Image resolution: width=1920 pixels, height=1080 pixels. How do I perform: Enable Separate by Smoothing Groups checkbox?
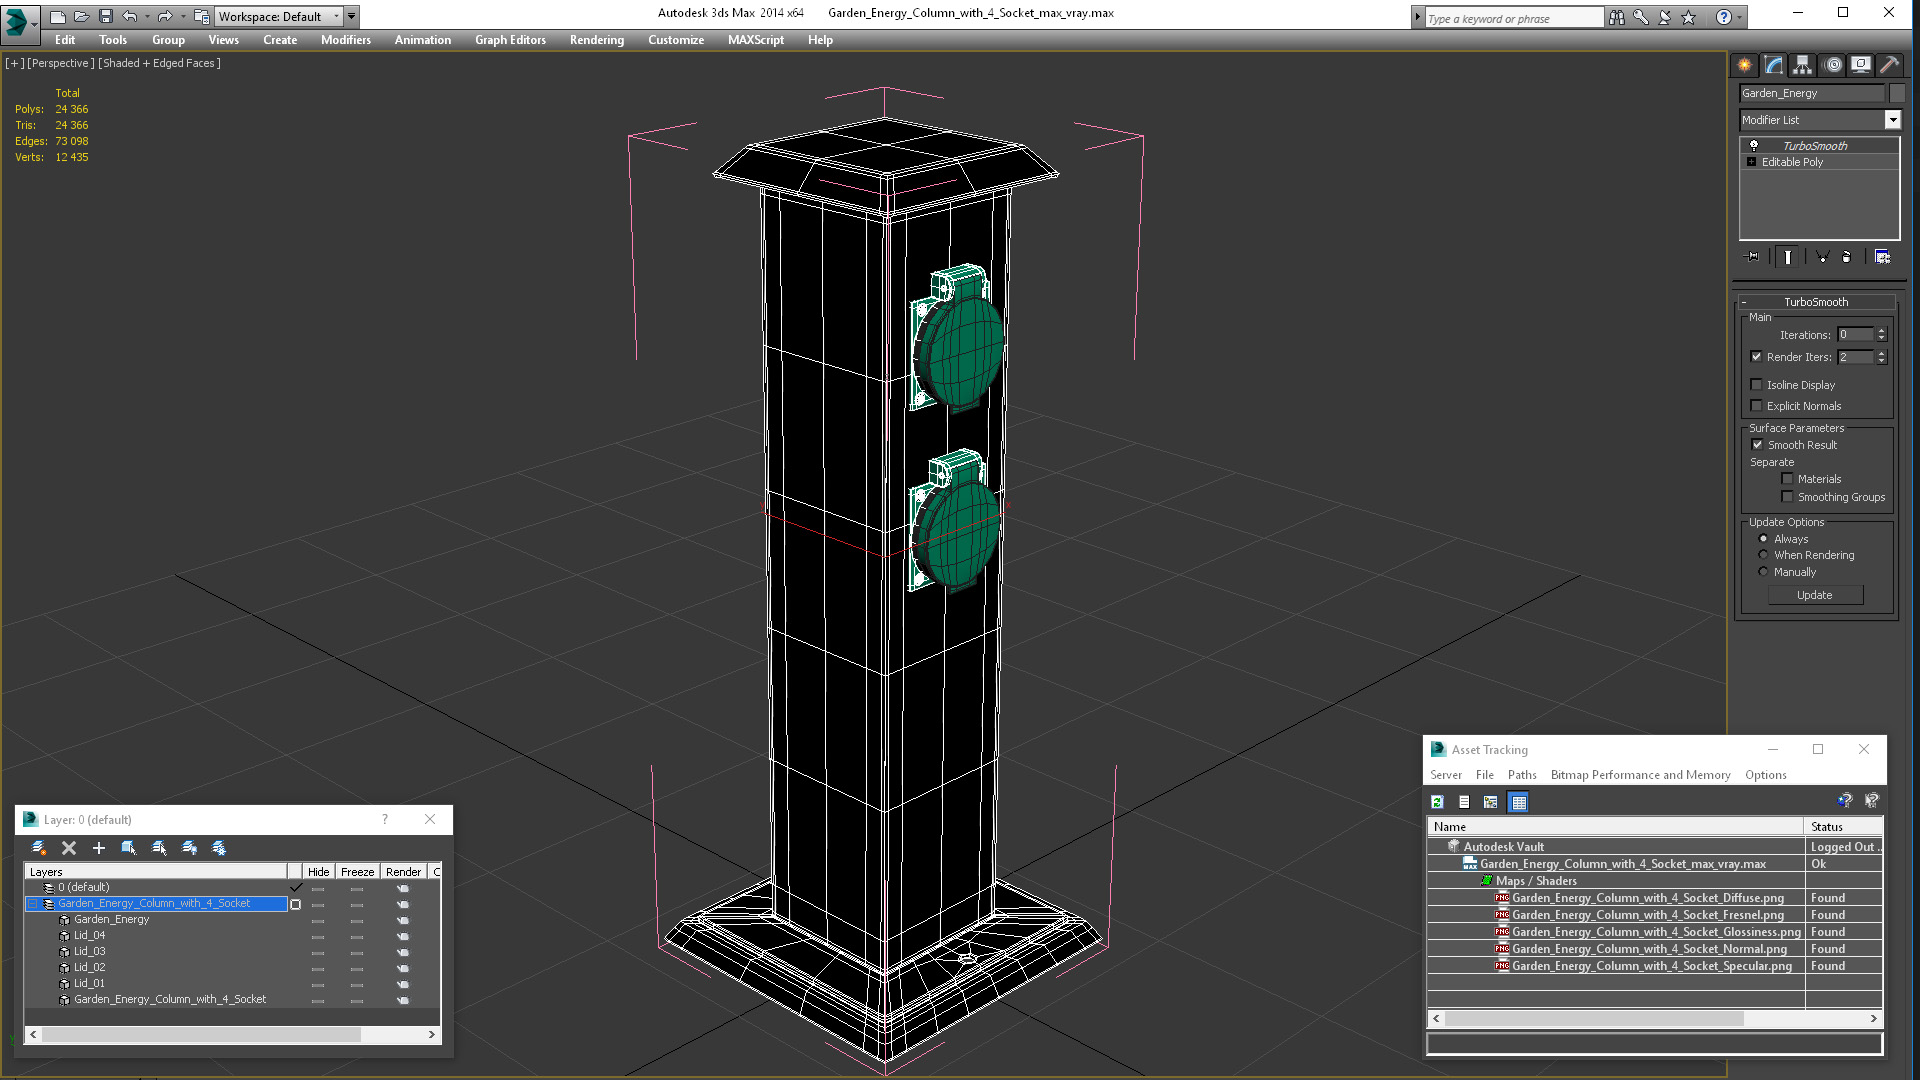[x=1788, y=497]
